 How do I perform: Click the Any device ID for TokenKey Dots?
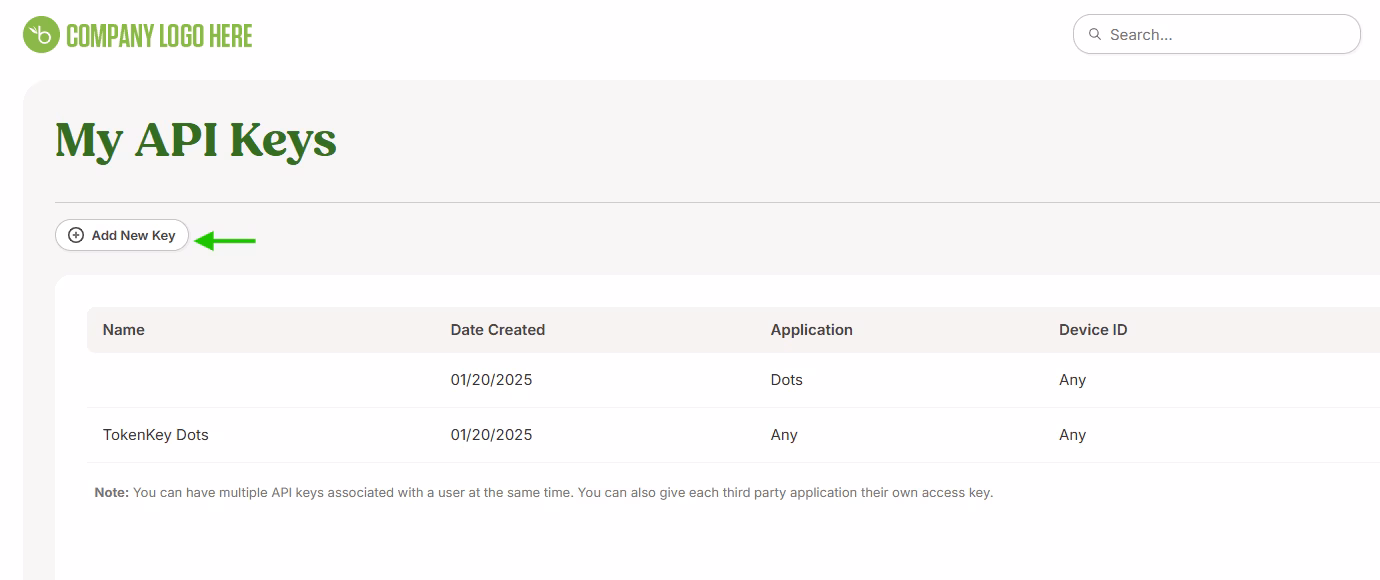coord(1072,434)
